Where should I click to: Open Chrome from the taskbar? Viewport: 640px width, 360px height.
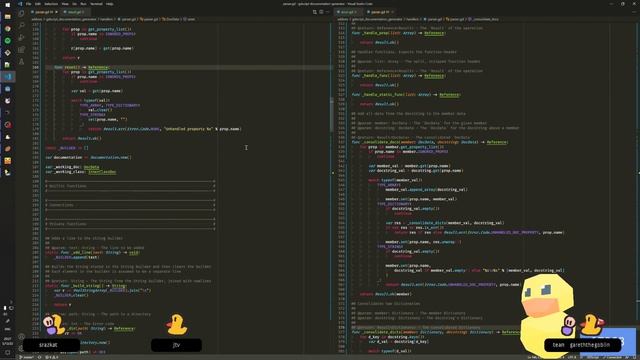tap(7, 29)
